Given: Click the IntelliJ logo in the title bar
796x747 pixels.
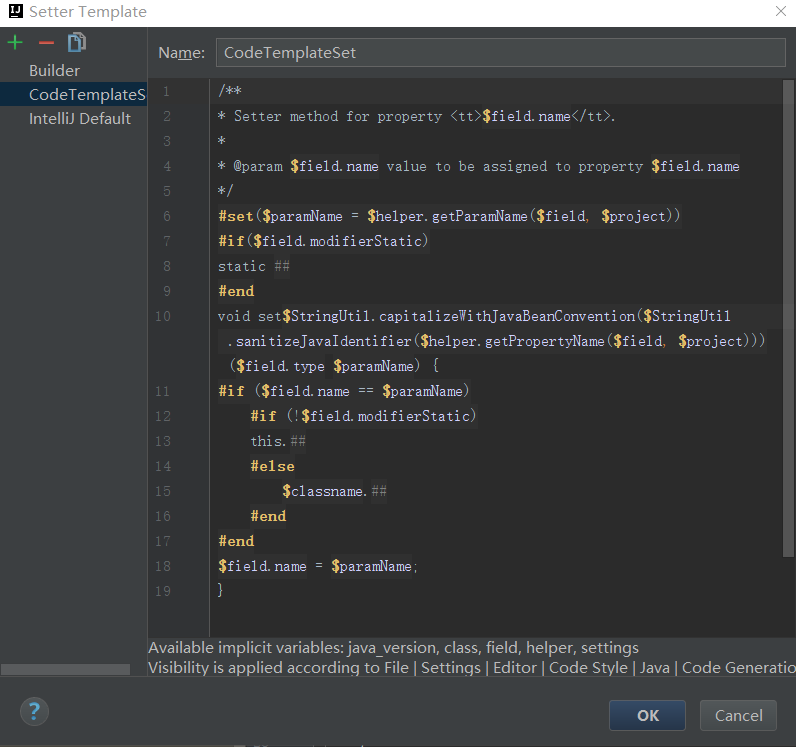Looking at the screenshot, I should (x=13, y=12).
